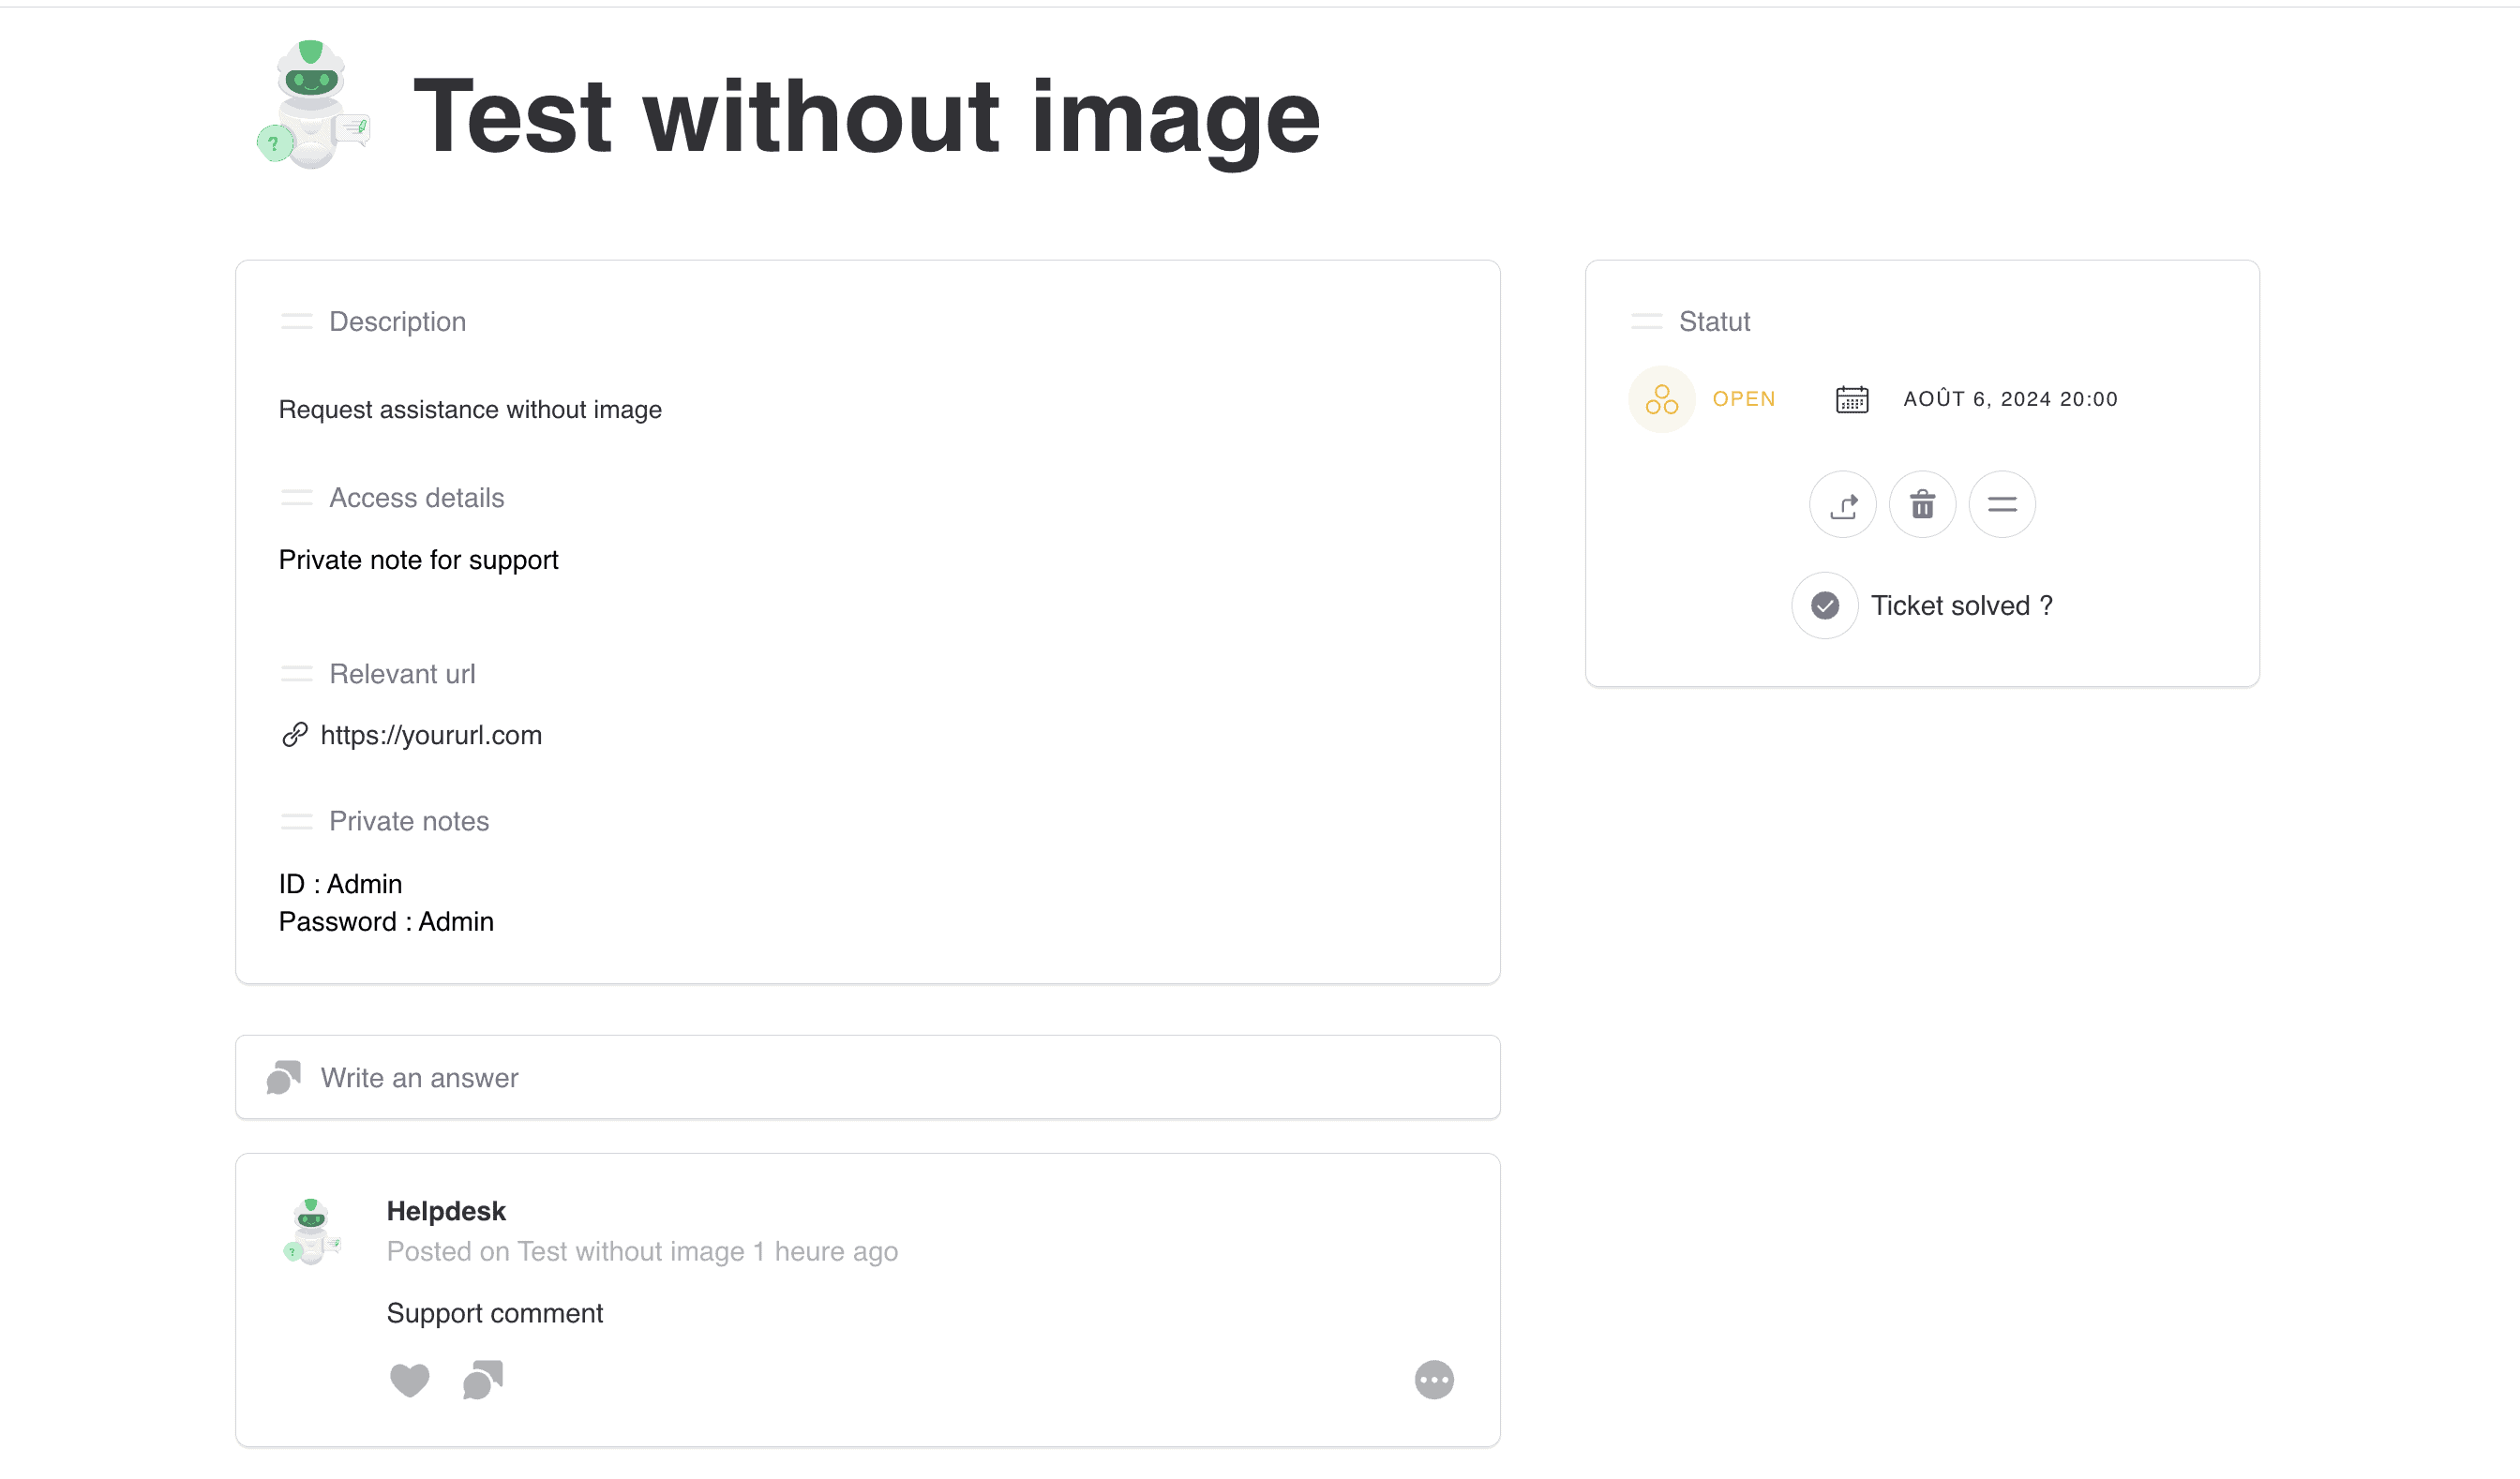Click the two-line menu icon button
This screenshot has height=1479, width=2520.
2001,504
